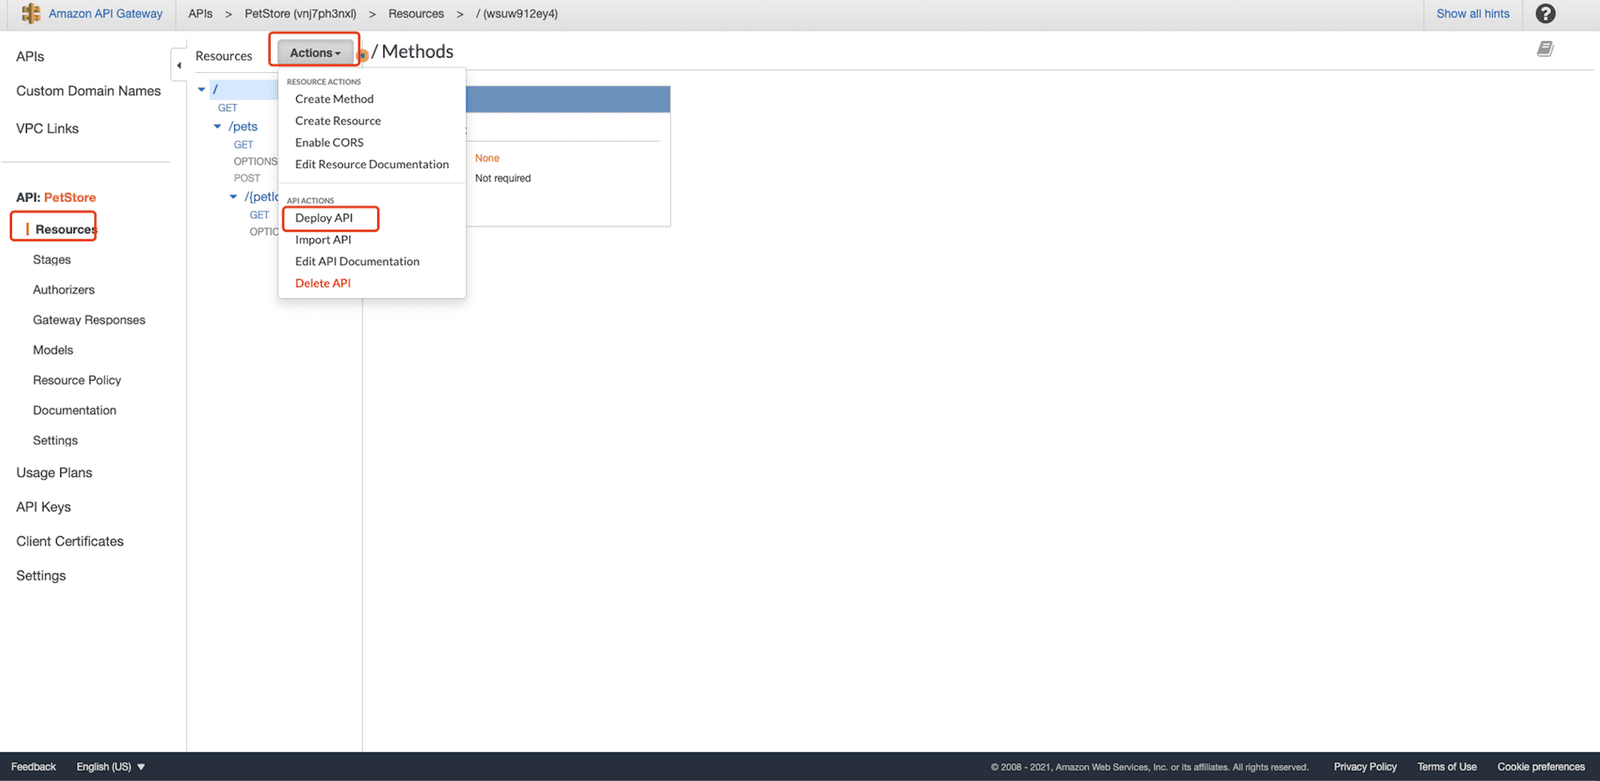This screenshot has width=1600, height=781.
Task: Open APIs in the left sidebar
Action: (x=30, y=57)
